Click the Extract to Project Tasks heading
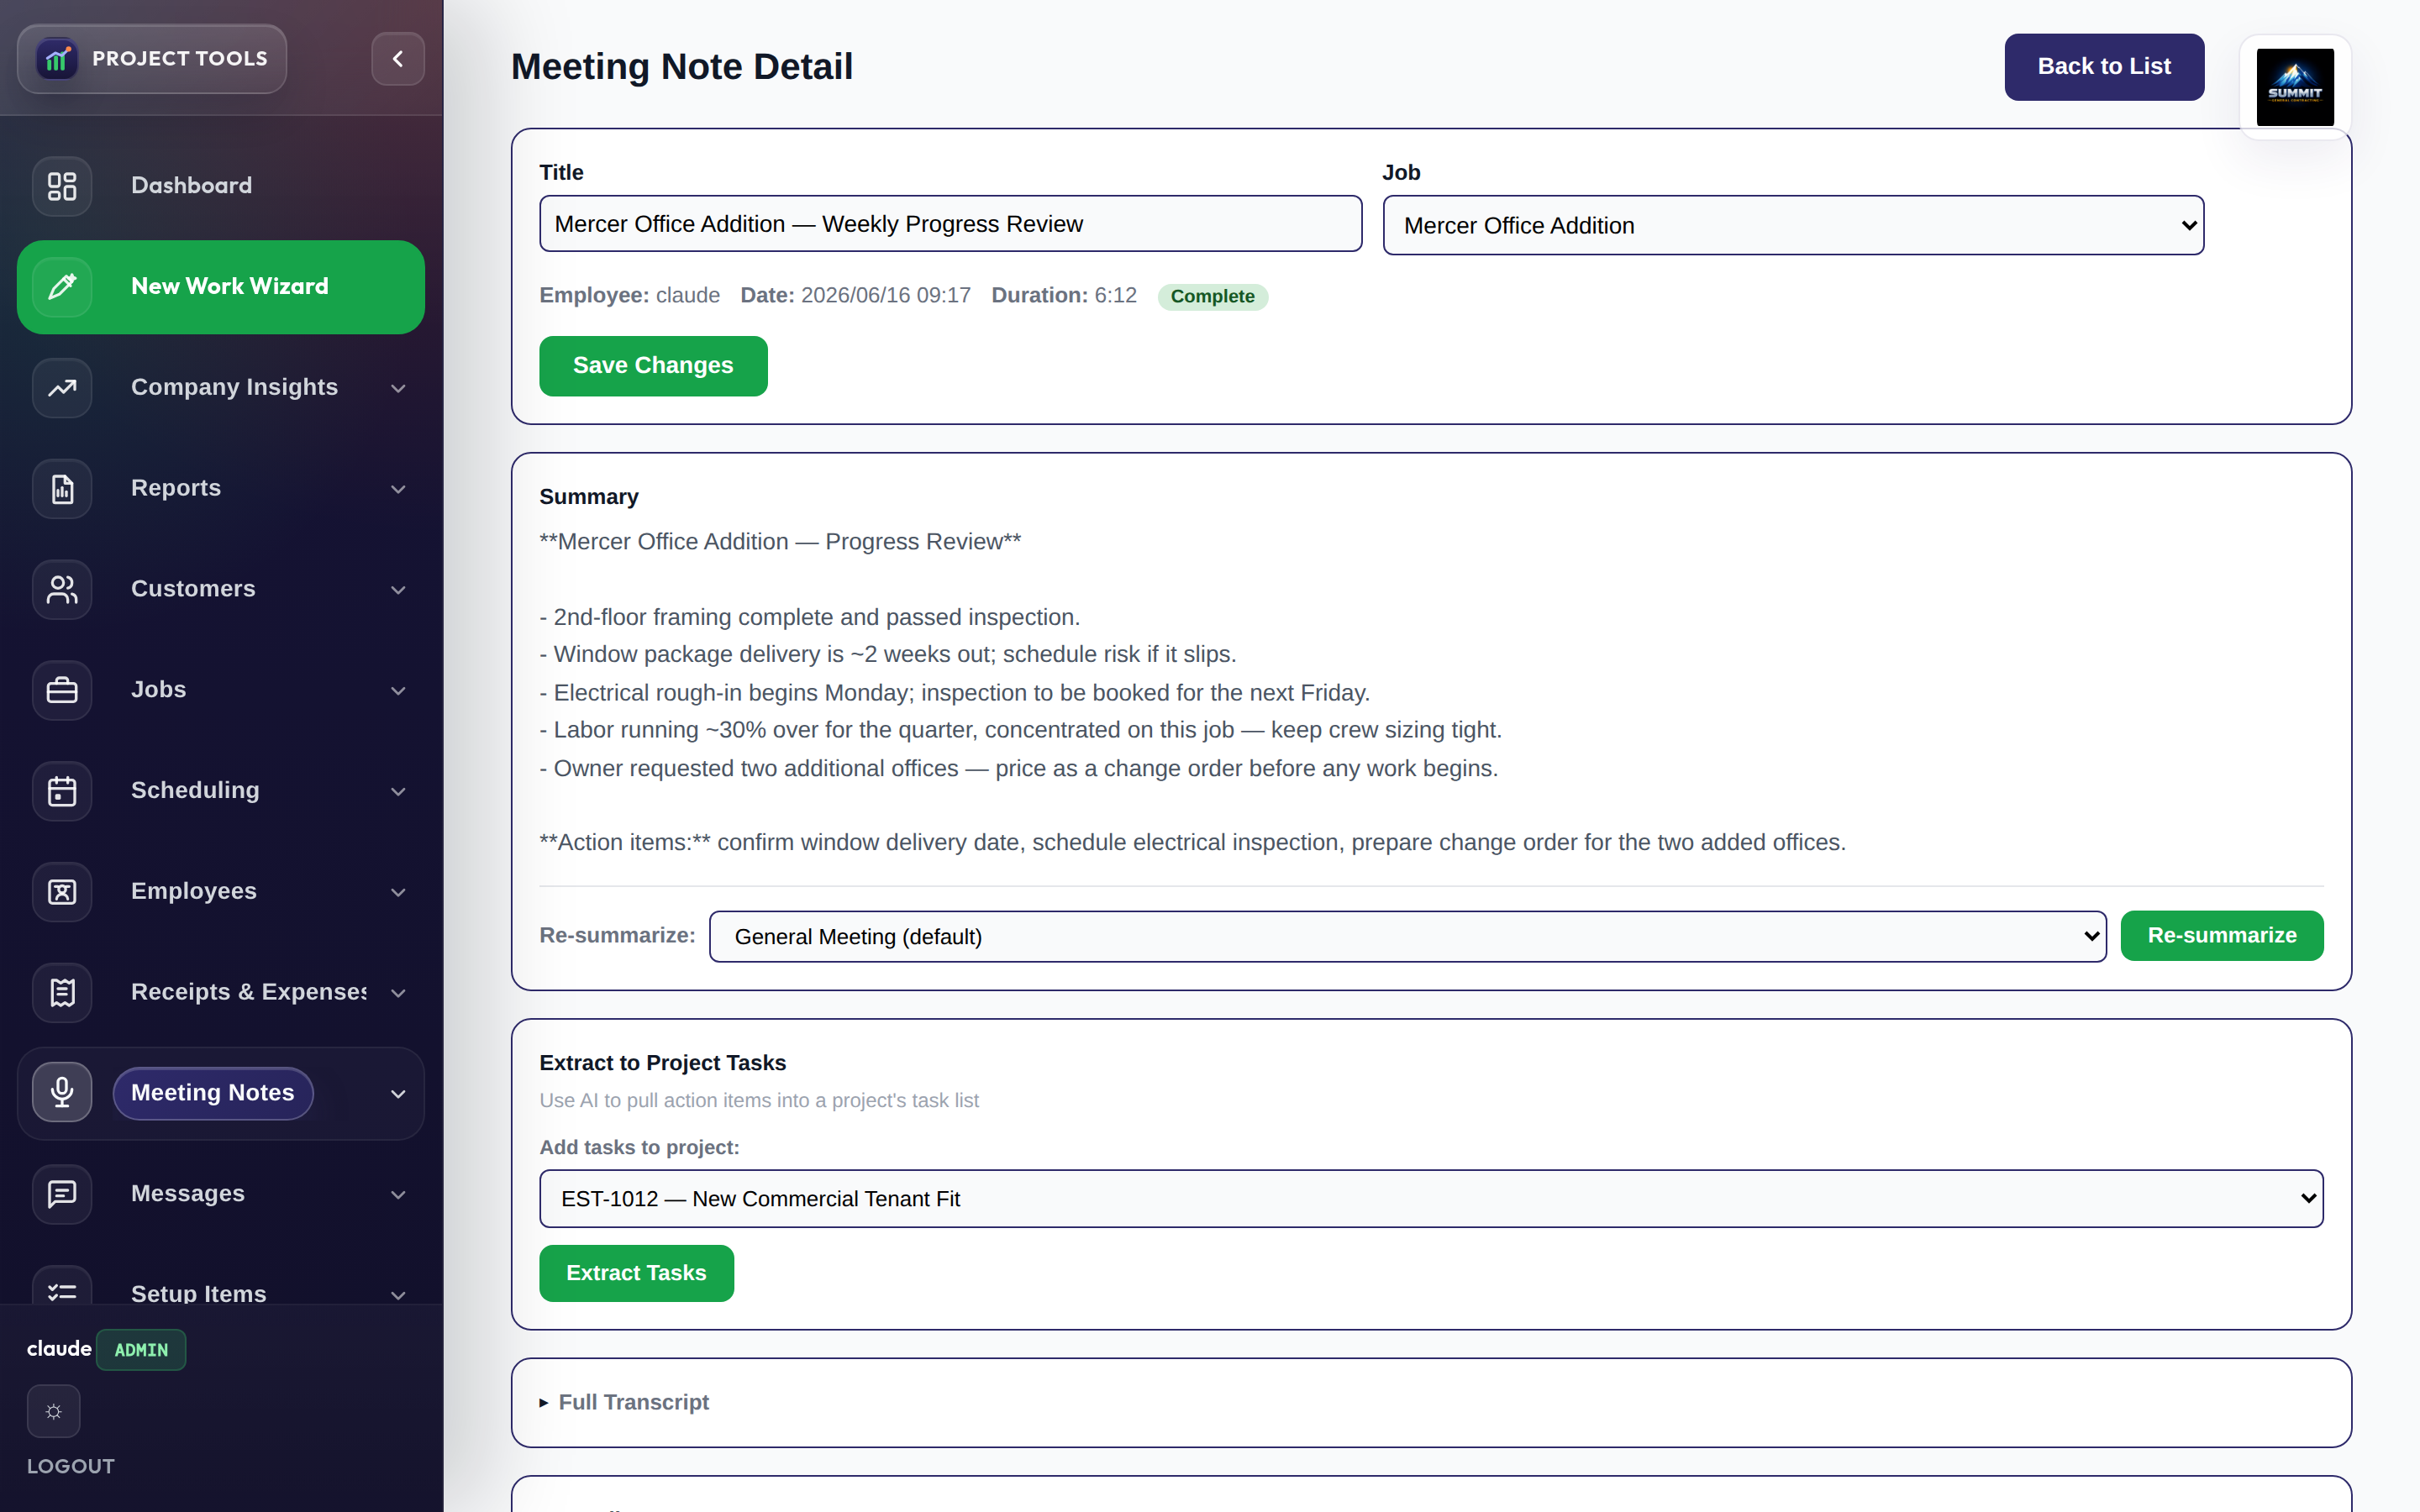The image size is (2420, 1512). click(662, 1063)
